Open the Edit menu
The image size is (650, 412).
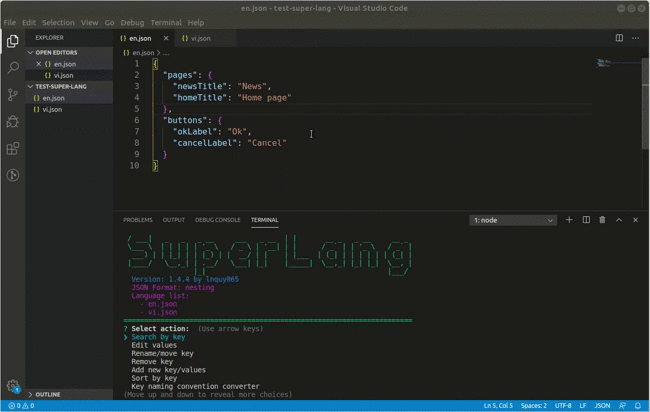pos(29,22)
